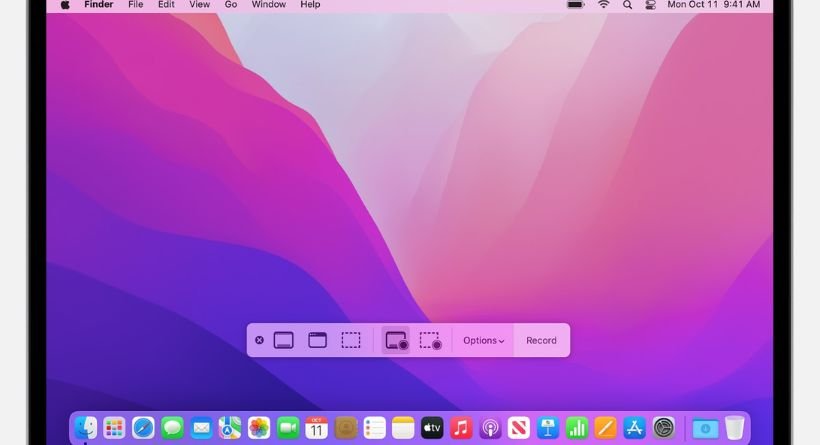Open the Help menu
Screen dimensions: 820x445
coord(310,5)
